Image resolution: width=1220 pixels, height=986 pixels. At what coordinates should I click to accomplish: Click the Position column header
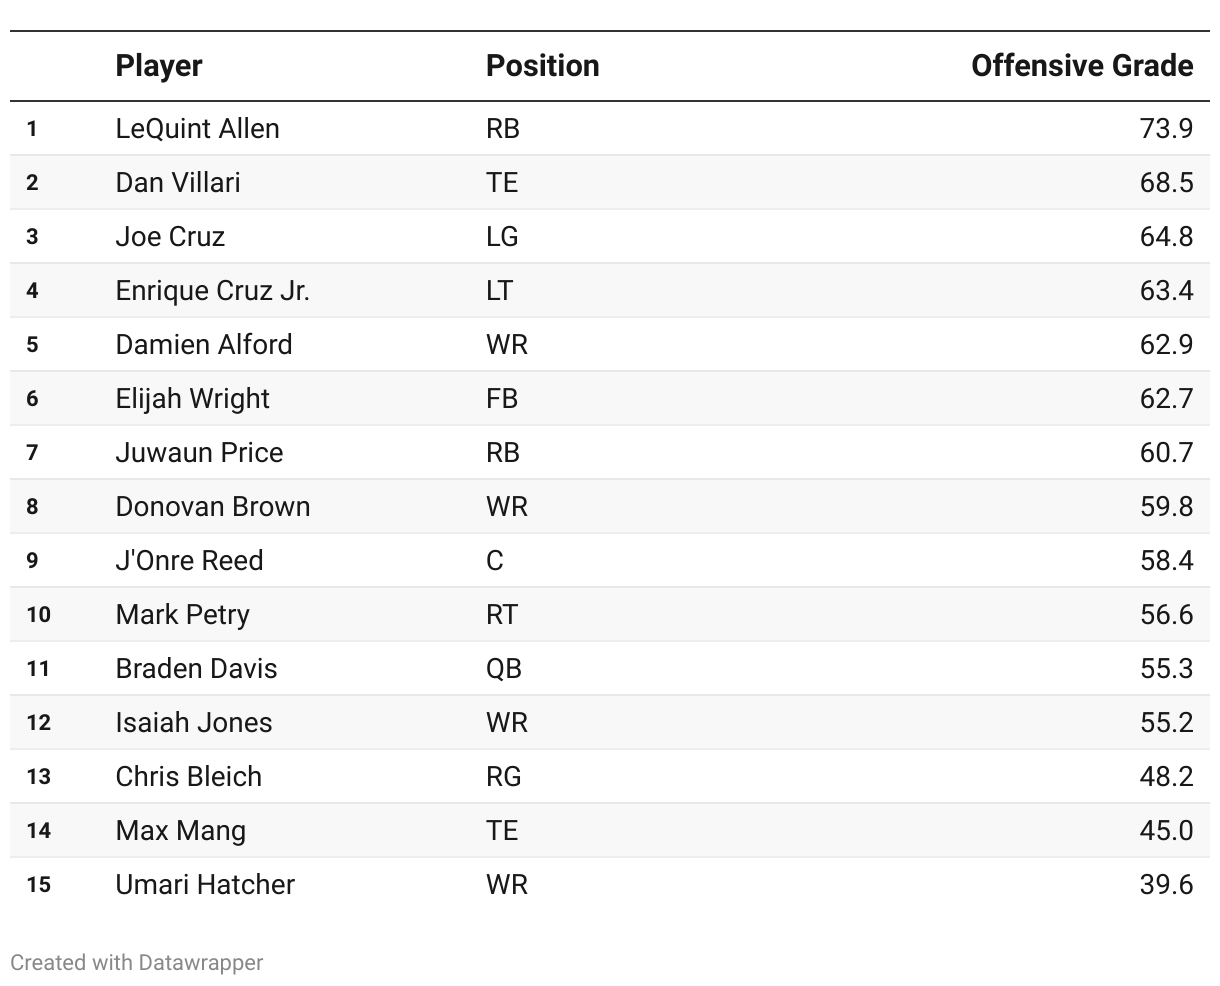pos(542,66)
